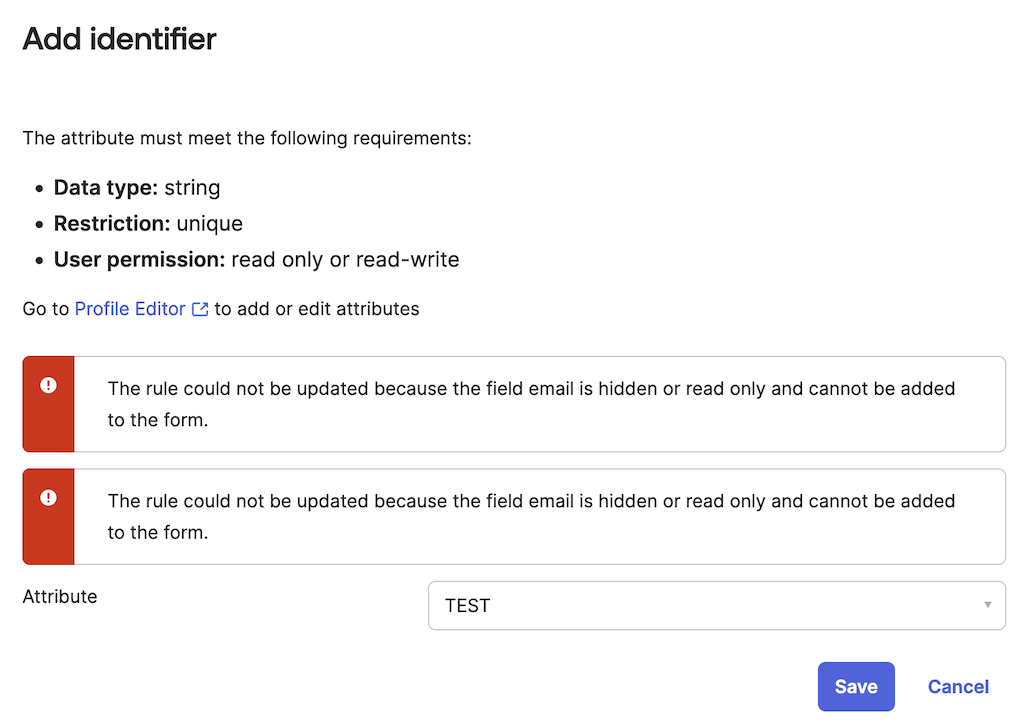Click the dropdown arrow on the Attribute field
Image resolution: width=1024 pixels, height=722 pixels.
[x=986, y=605]
